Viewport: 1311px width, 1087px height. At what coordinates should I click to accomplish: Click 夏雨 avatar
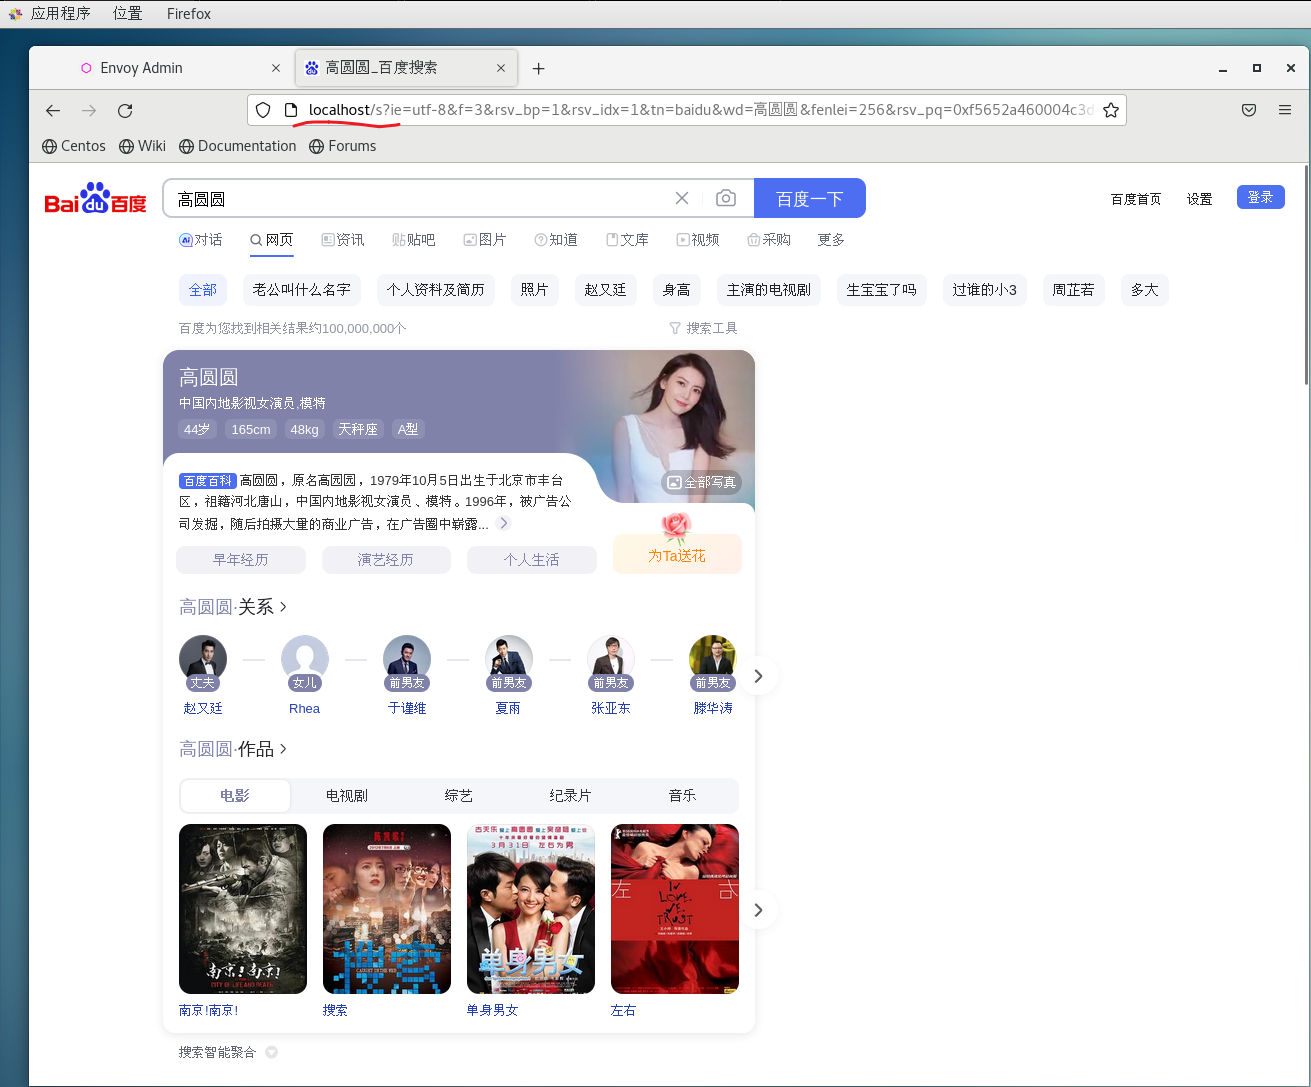(509, 660)
